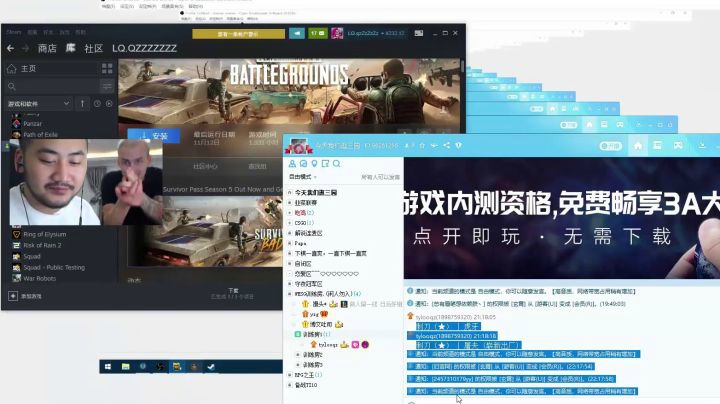Click the download icon in the YY top bar
This screenshot has height=404, width=720.
pos(702,146)
